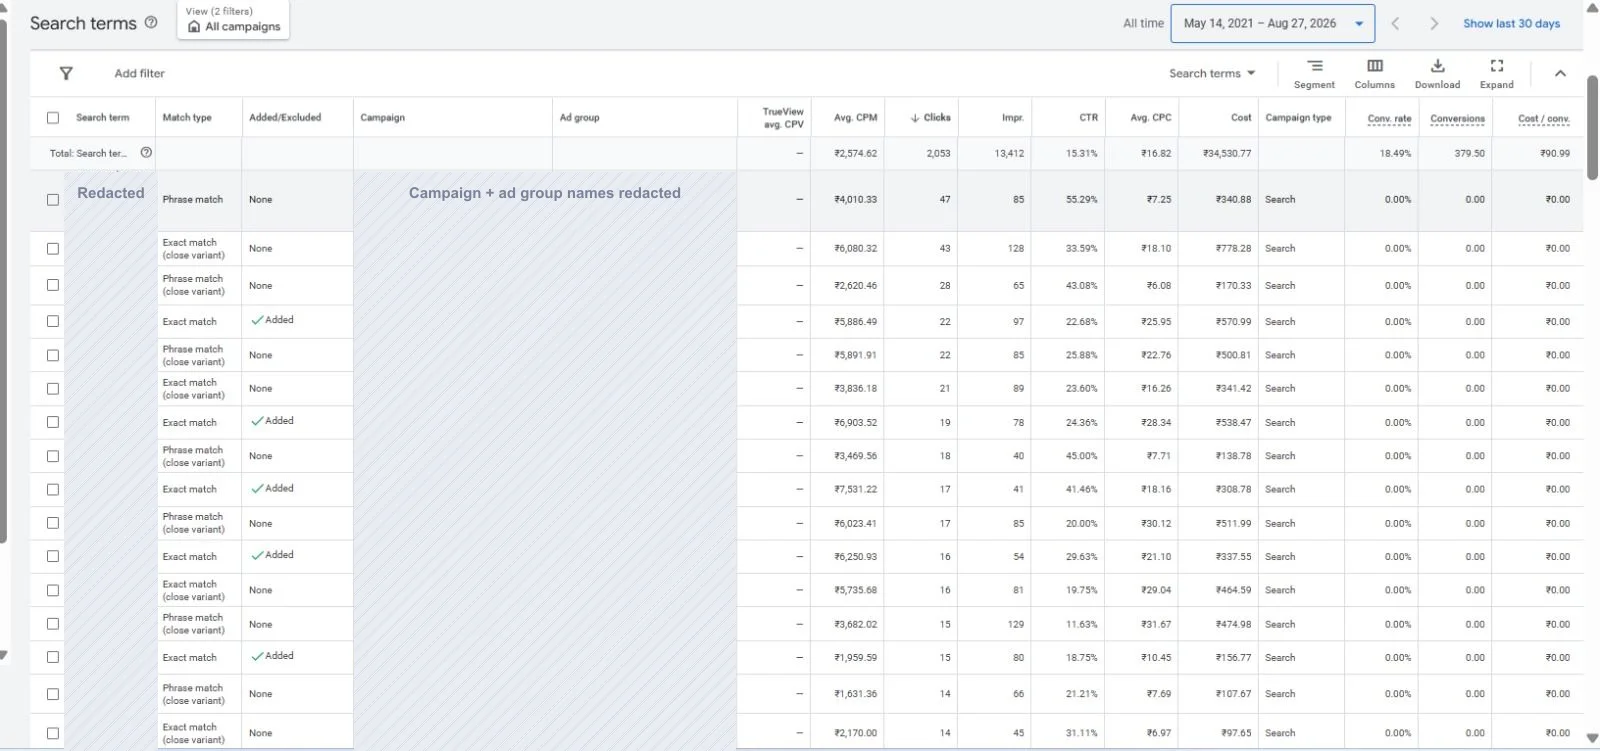Click Show last 30 days link

[1511, 23]
